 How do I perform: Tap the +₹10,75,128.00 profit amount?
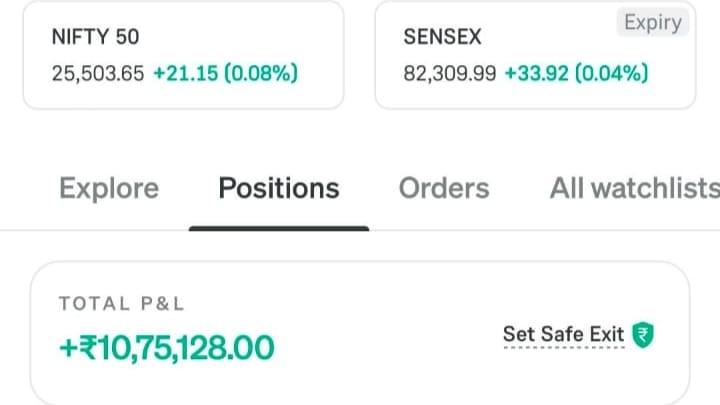[x=167, y=347]
